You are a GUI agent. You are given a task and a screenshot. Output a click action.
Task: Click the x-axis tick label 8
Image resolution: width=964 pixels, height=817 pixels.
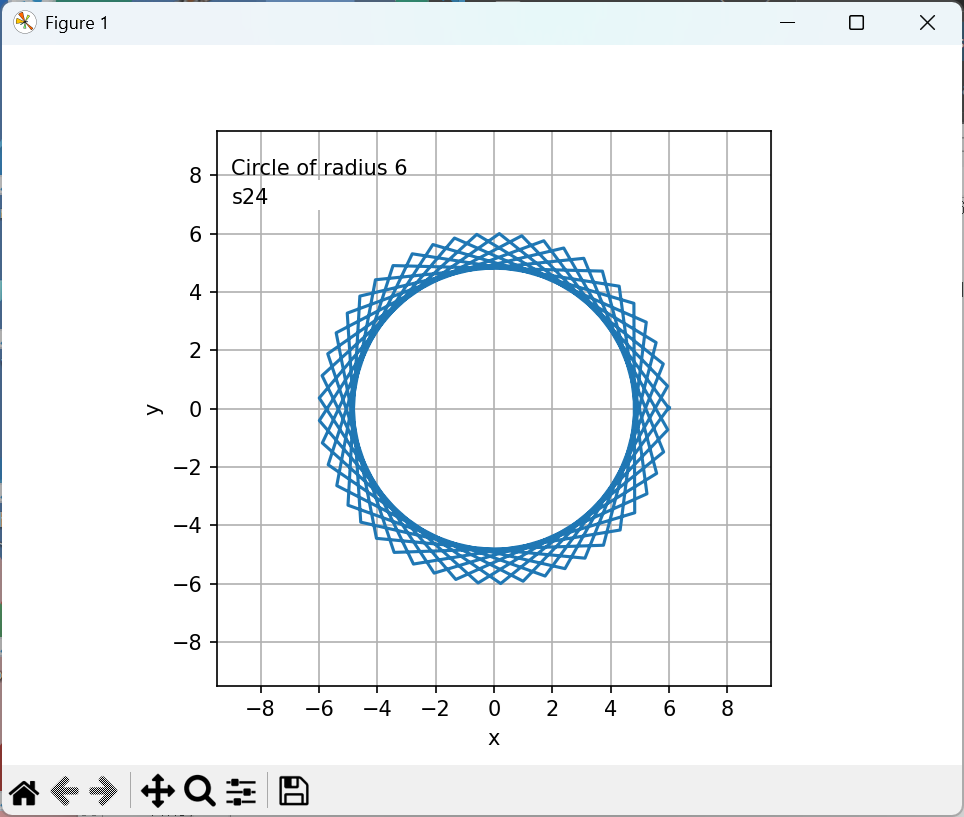tap(727, 709)
